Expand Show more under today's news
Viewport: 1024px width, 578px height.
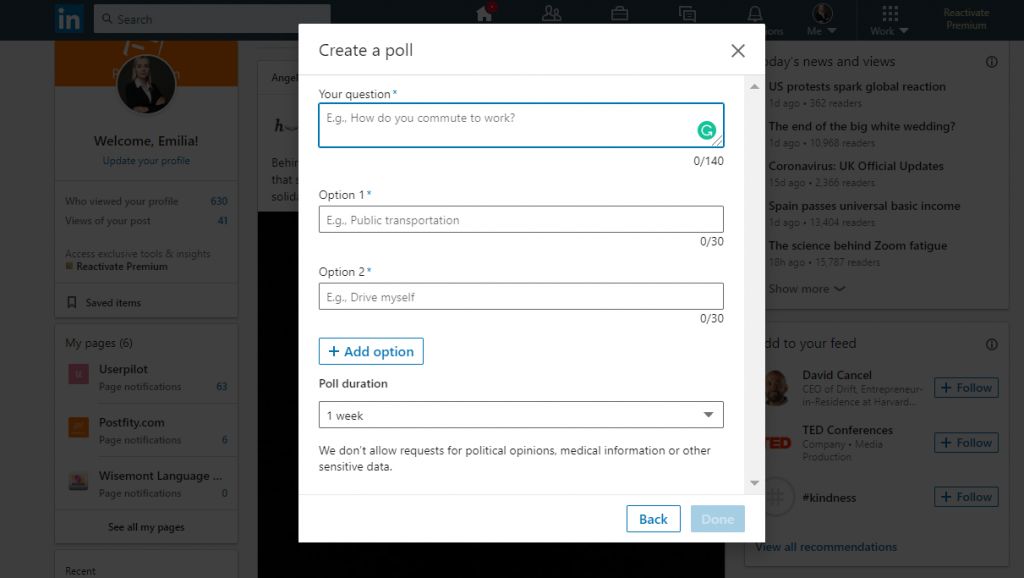point(805,288)
